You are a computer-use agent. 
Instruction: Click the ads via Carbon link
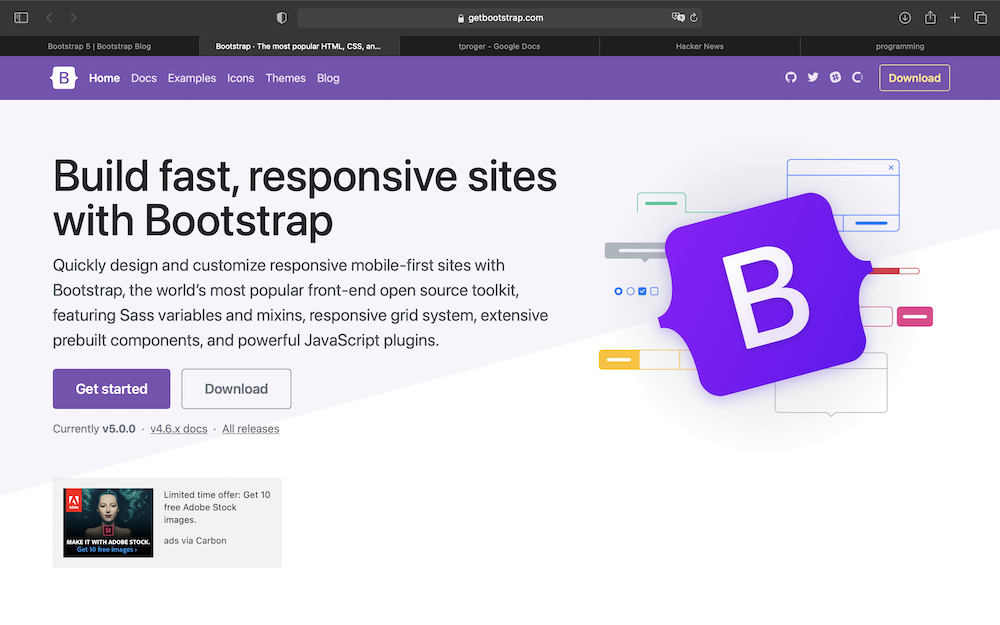point(195,540)
